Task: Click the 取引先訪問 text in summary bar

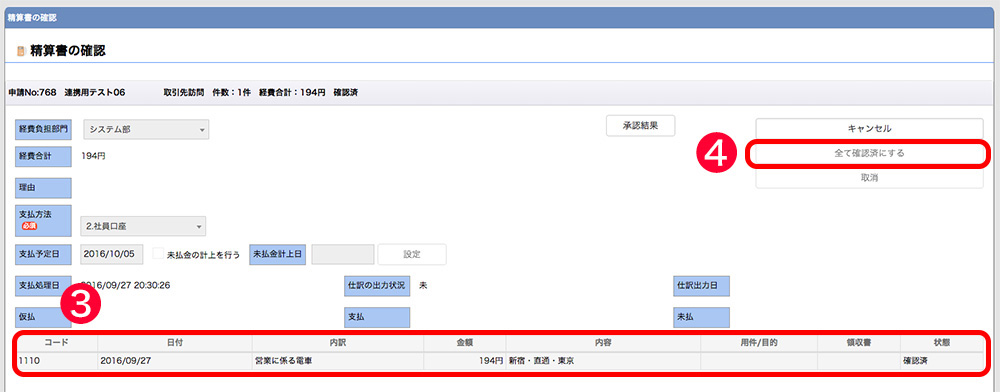Action: 184,92
